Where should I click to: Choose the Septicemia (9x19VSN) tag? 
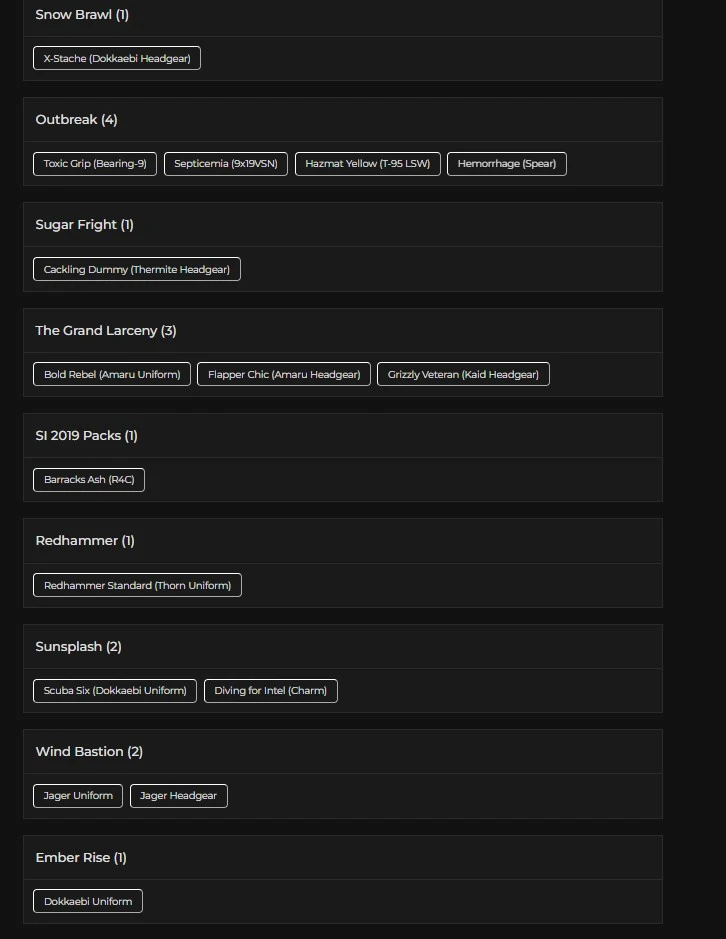pyautogui.click(x=226, y=164)
